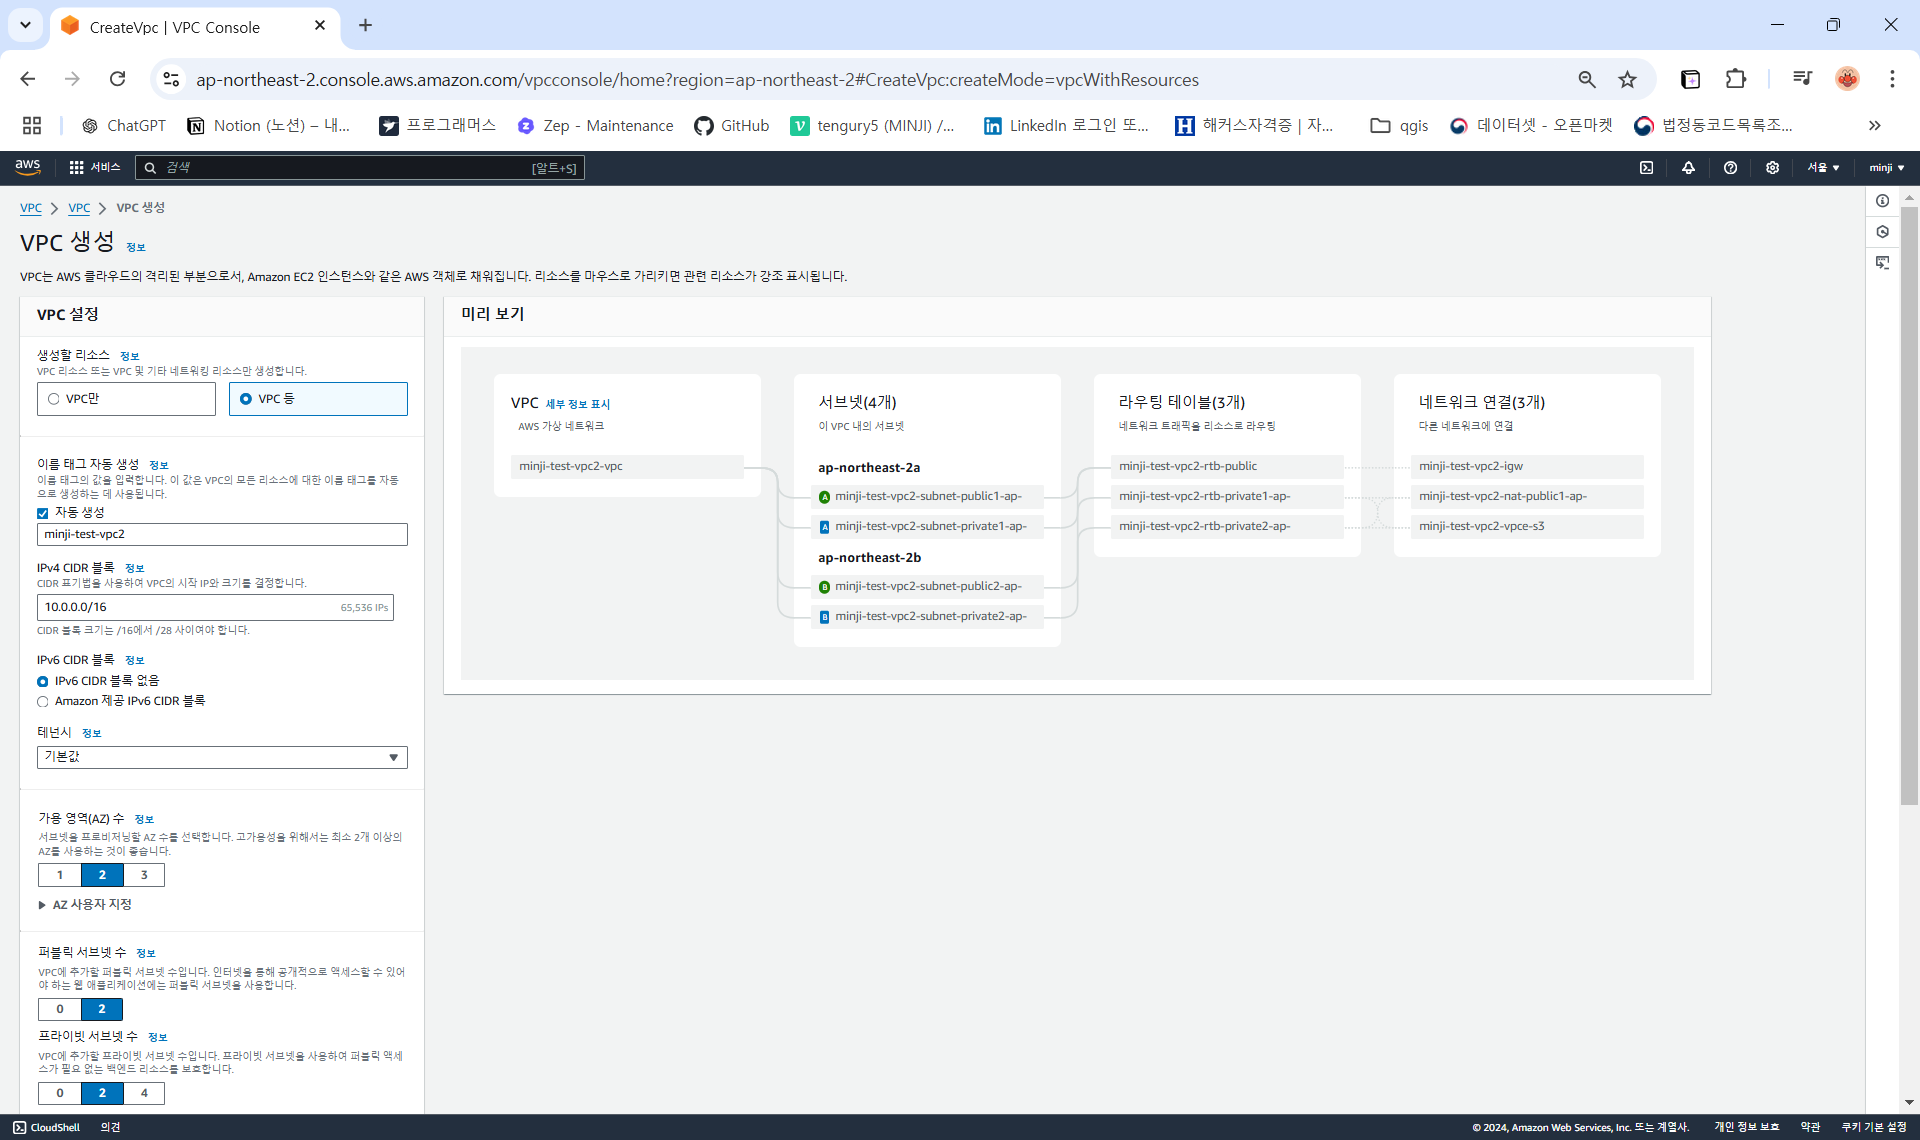Screen dimensions: 1920x1140
Task: Select 'IPv6 CIDR 블록 없음' radio button
Action: [x=43, y=681]
